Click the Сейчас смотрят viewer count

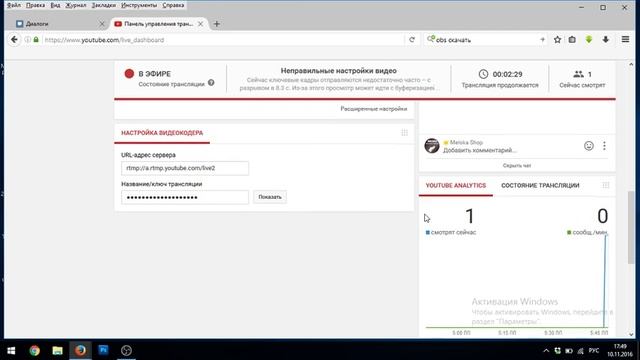click(x=582, y=79)
